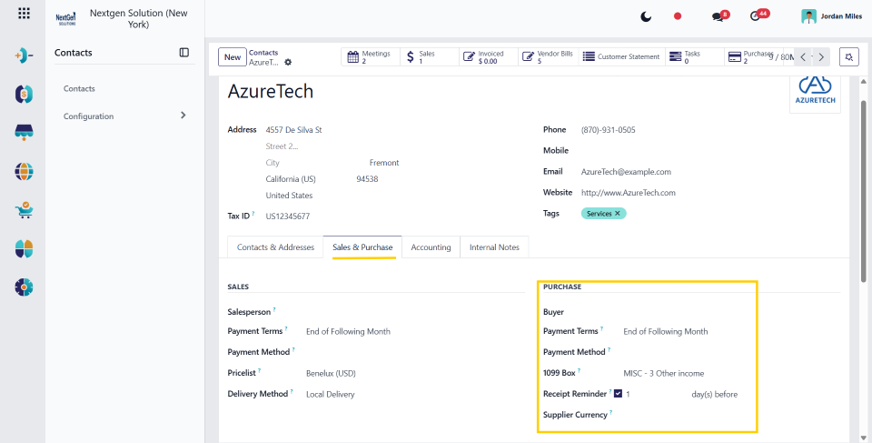Open the globe website app icon

(24, 172)
